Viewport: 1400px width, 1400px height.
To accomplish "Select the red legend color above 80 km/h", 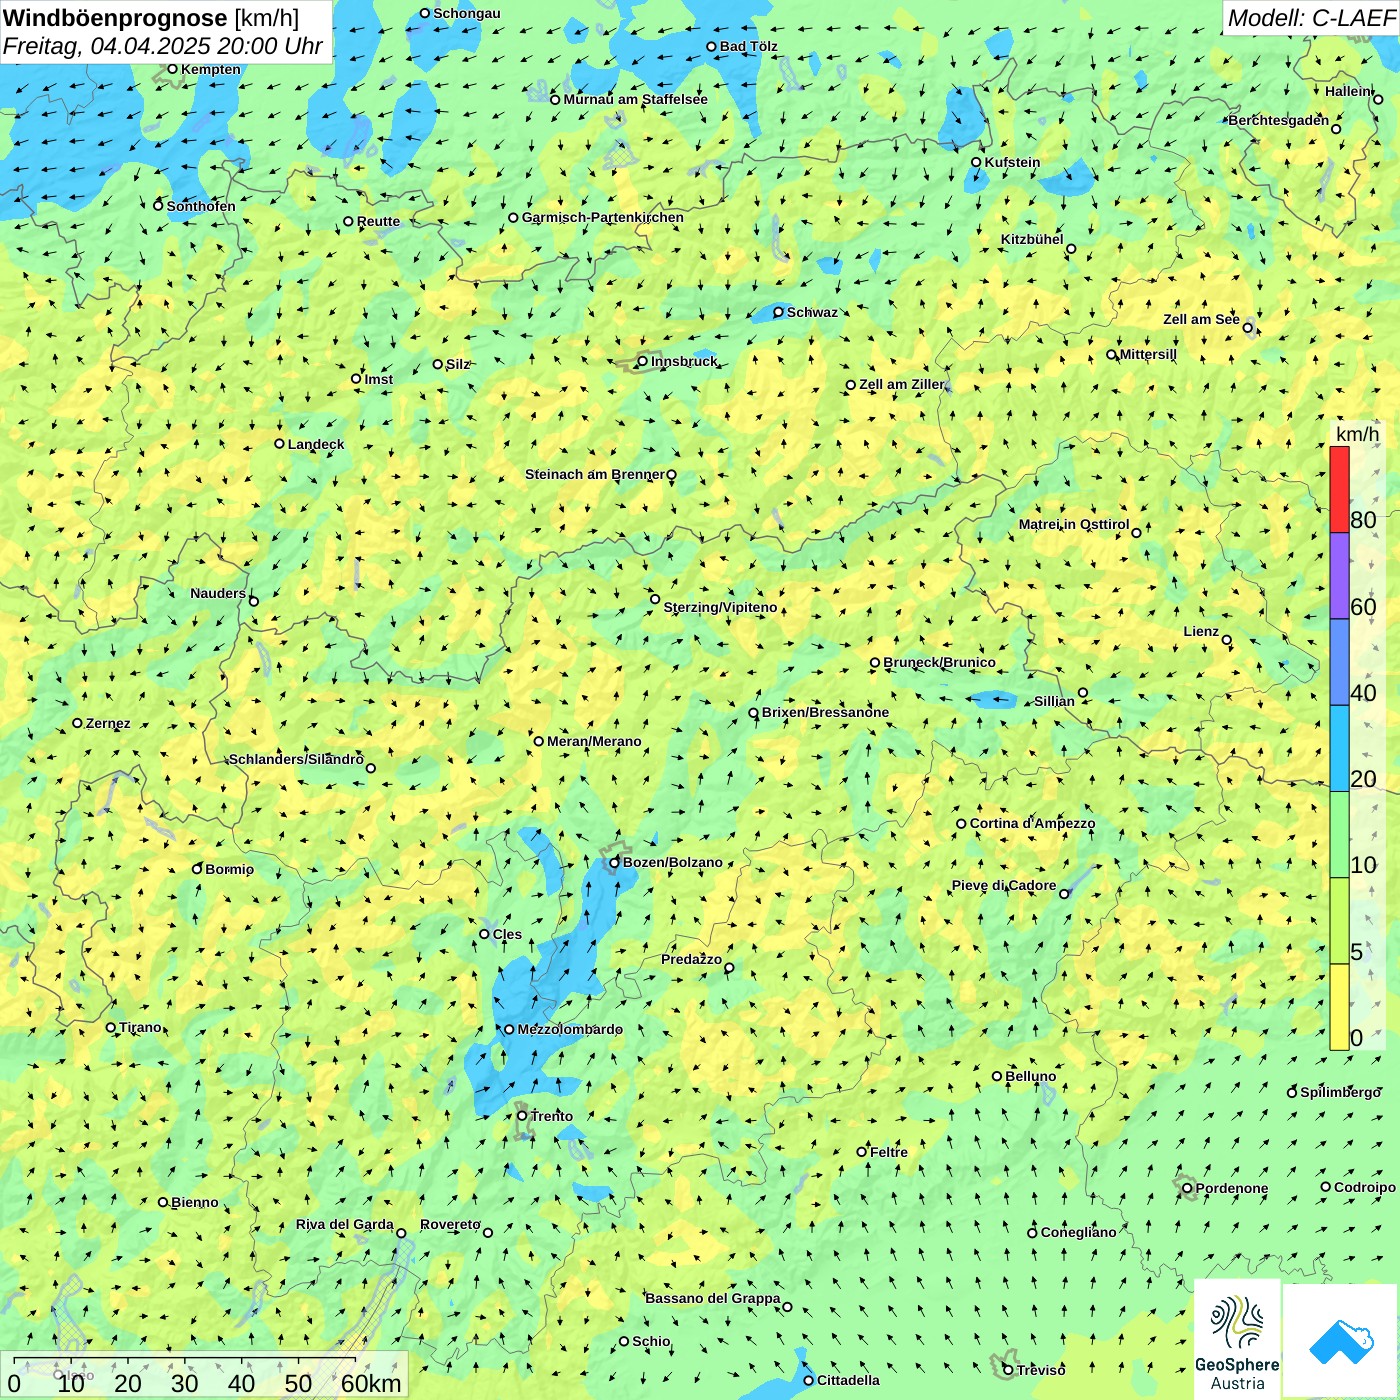I will tap(1339, 489).
